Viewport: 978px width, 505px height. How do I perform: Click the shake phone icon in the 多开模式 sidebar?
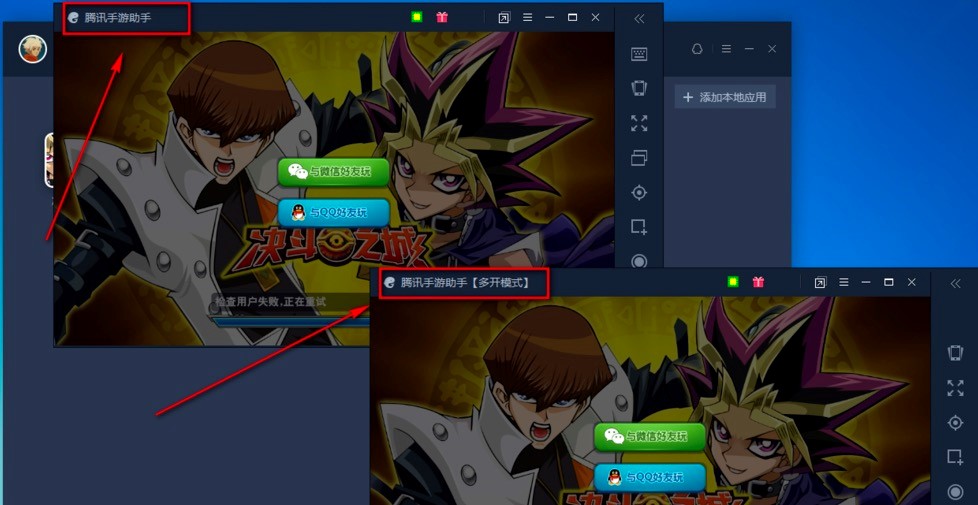955,353
